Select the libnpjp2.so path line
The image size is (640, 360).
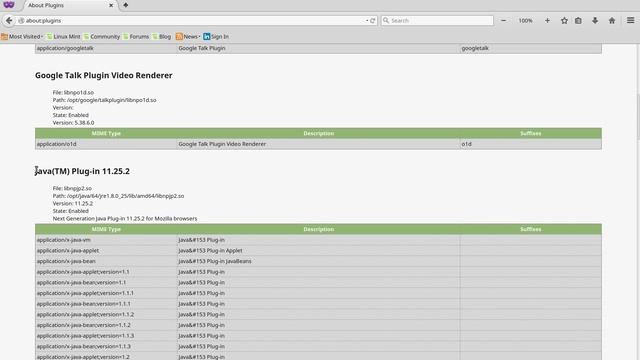click(x=118, y=196)
